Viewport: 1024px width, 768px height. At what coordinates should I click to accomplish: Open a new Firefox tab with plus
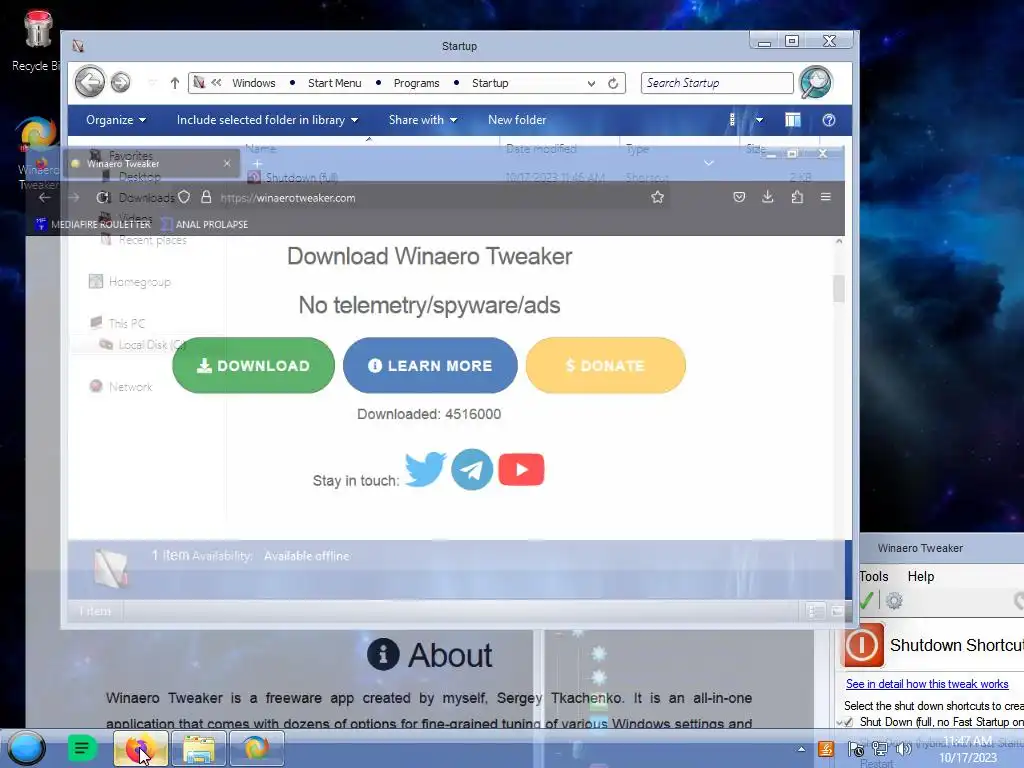(257, 163)
